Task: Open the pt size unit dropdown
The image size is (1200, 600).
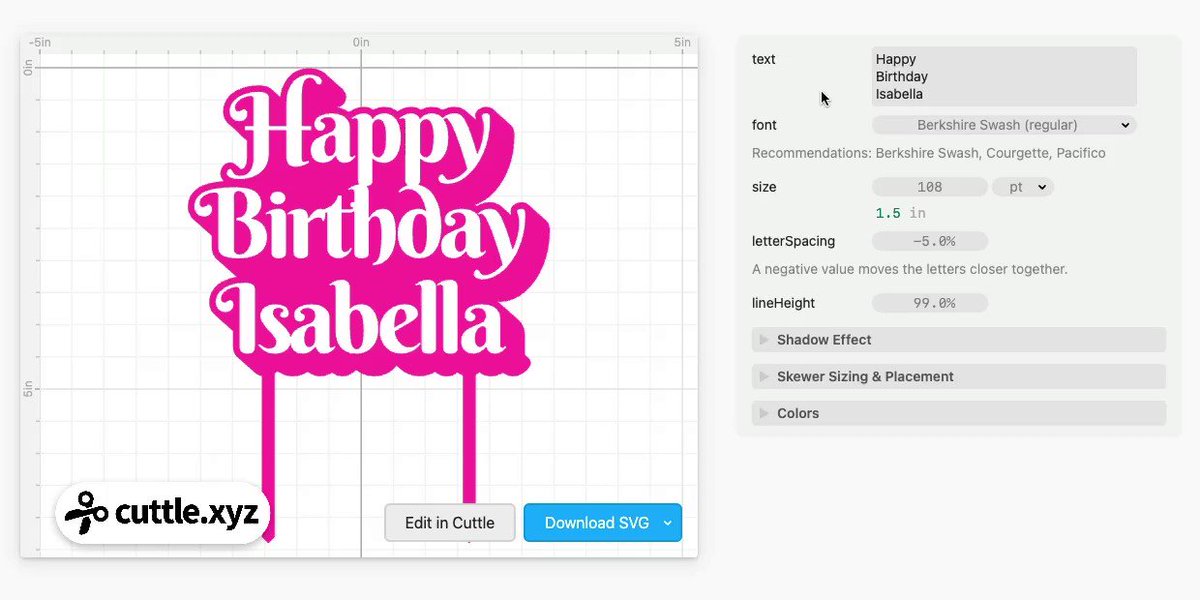Action: (x=1022, y=187)
